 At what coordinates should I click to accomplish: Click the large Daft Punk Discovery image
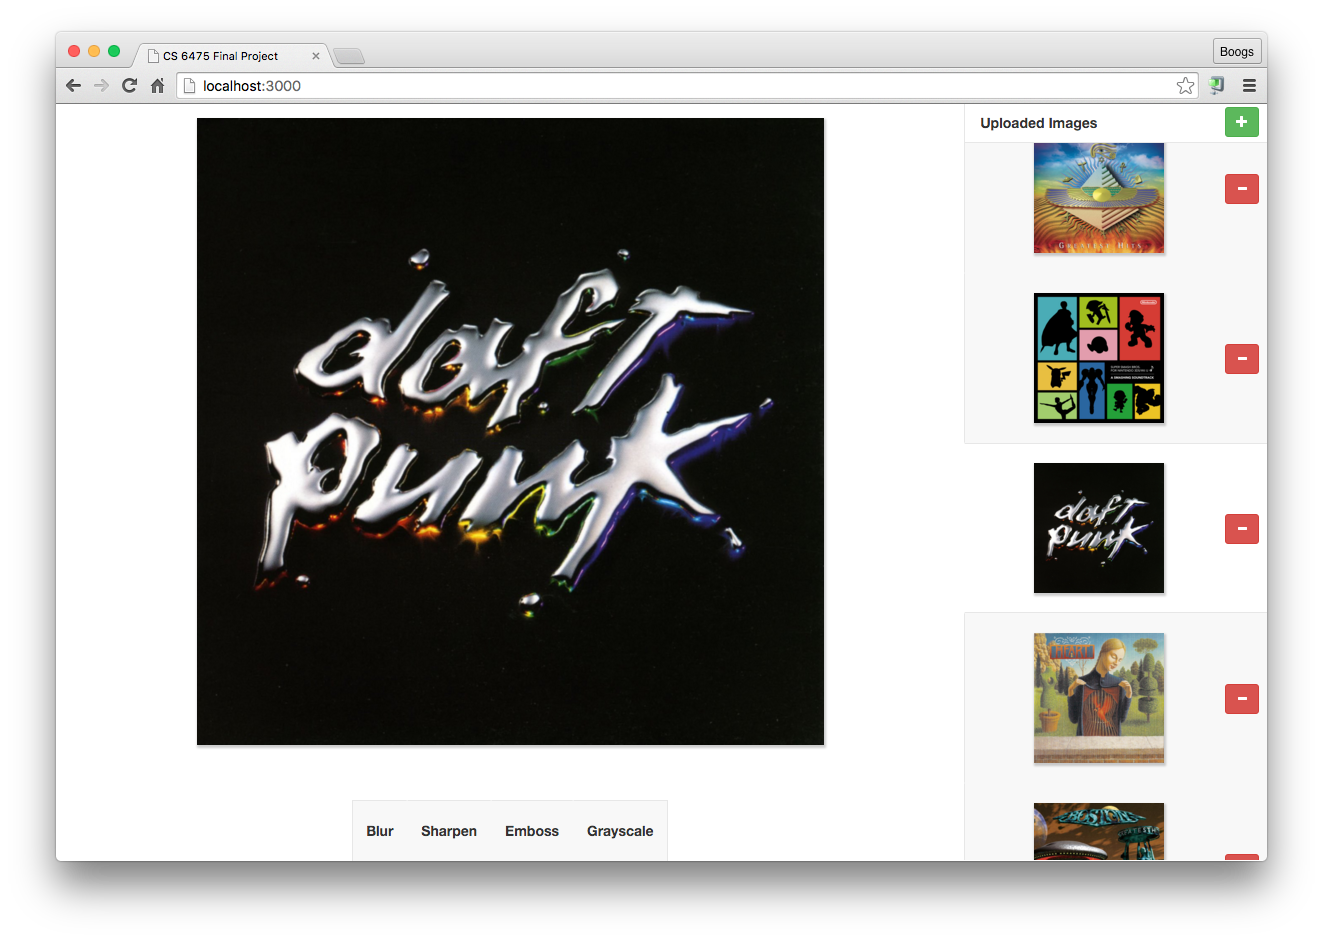510,431
